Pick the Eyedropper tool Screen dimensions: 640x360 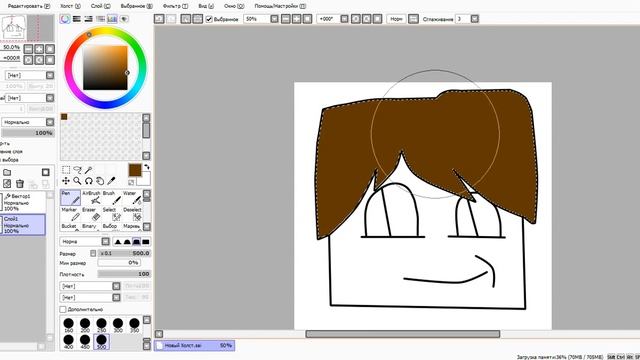(111, 181)
